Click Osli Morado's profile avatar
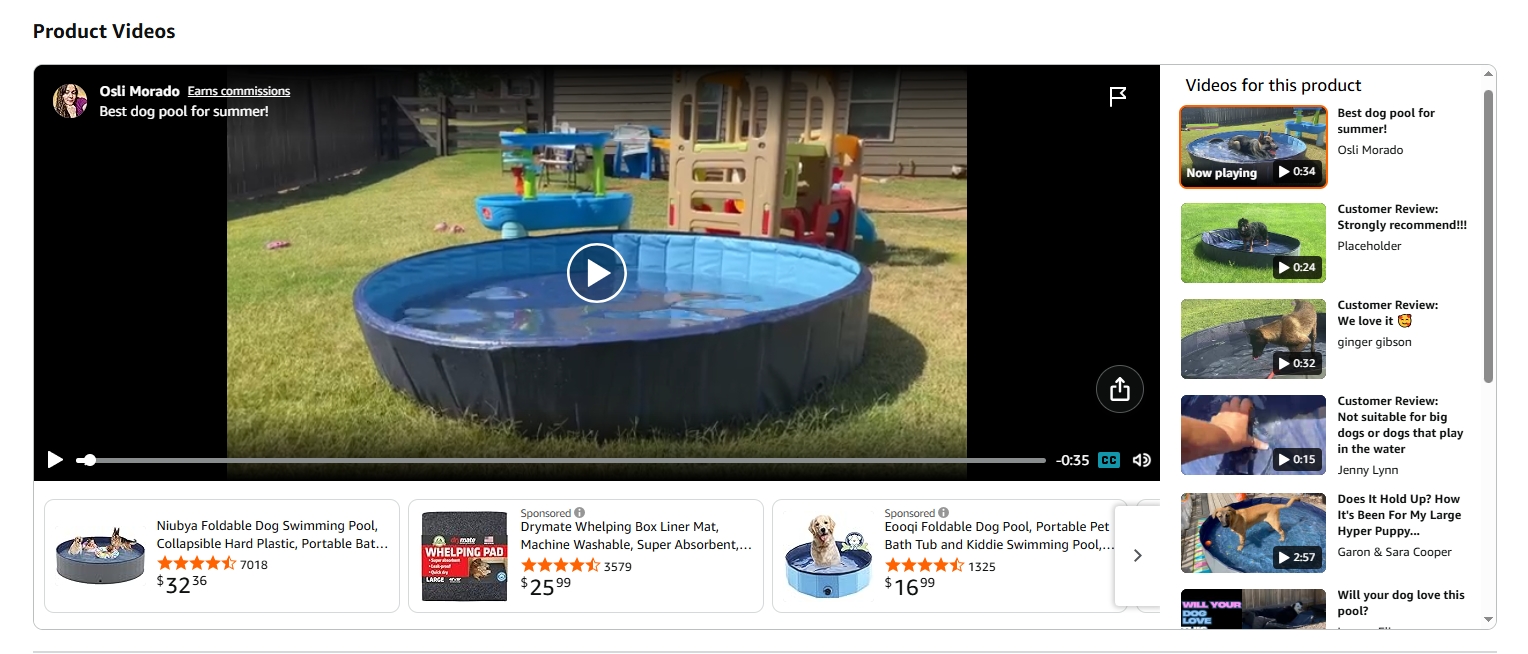Screen dimensions: 1528x654 (70, 101)
